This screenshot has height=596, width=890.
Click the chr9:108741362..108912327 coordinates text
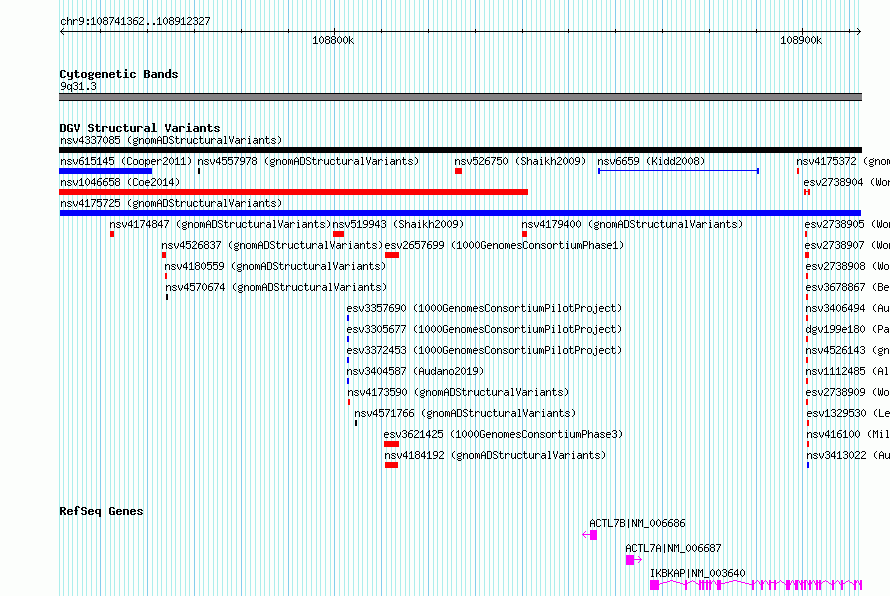click(135, 21)
